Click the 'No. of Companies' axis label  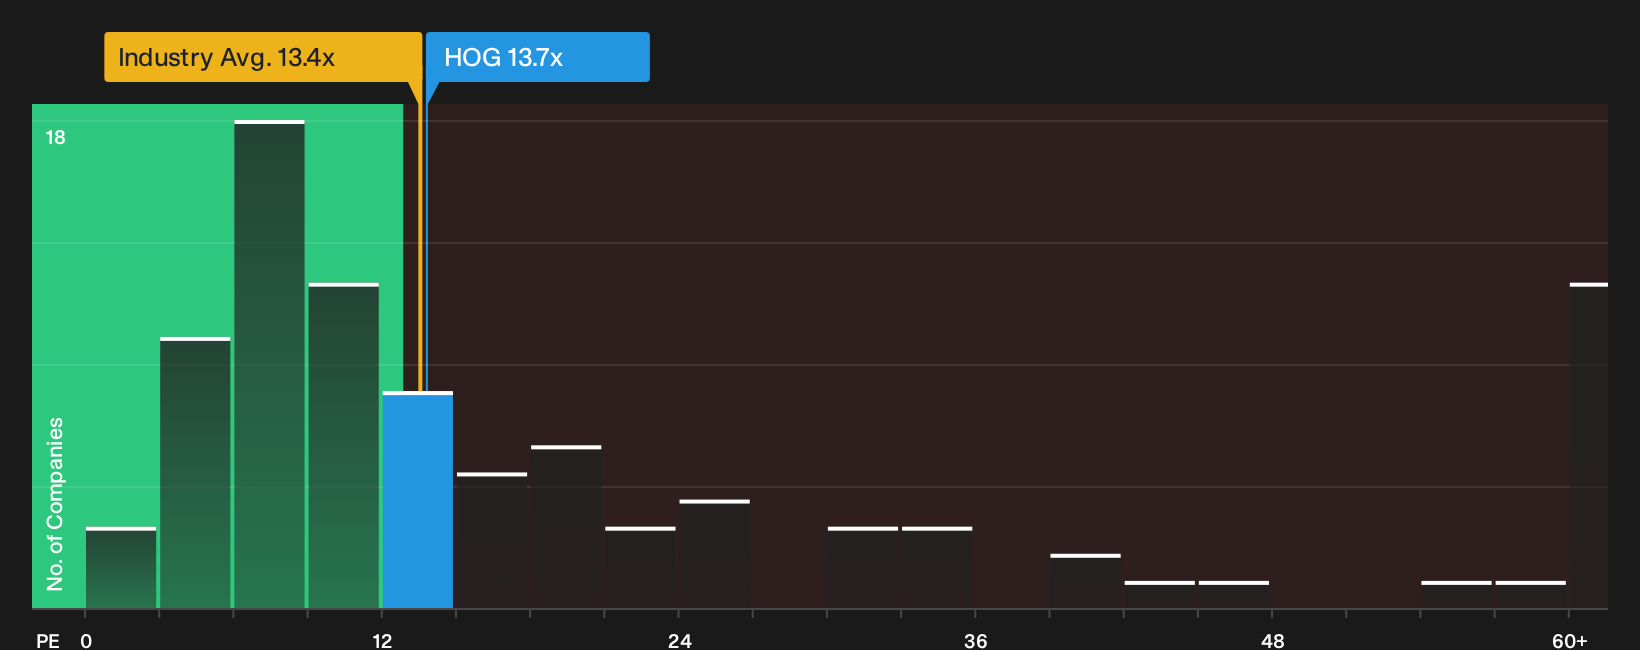[x=55, y=504]
